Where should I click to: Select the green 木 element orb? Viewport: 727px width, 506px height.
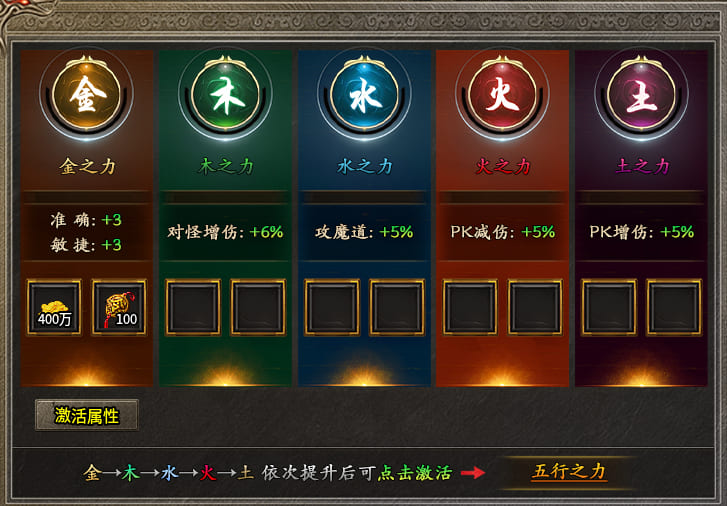click(x=225, y=95)
